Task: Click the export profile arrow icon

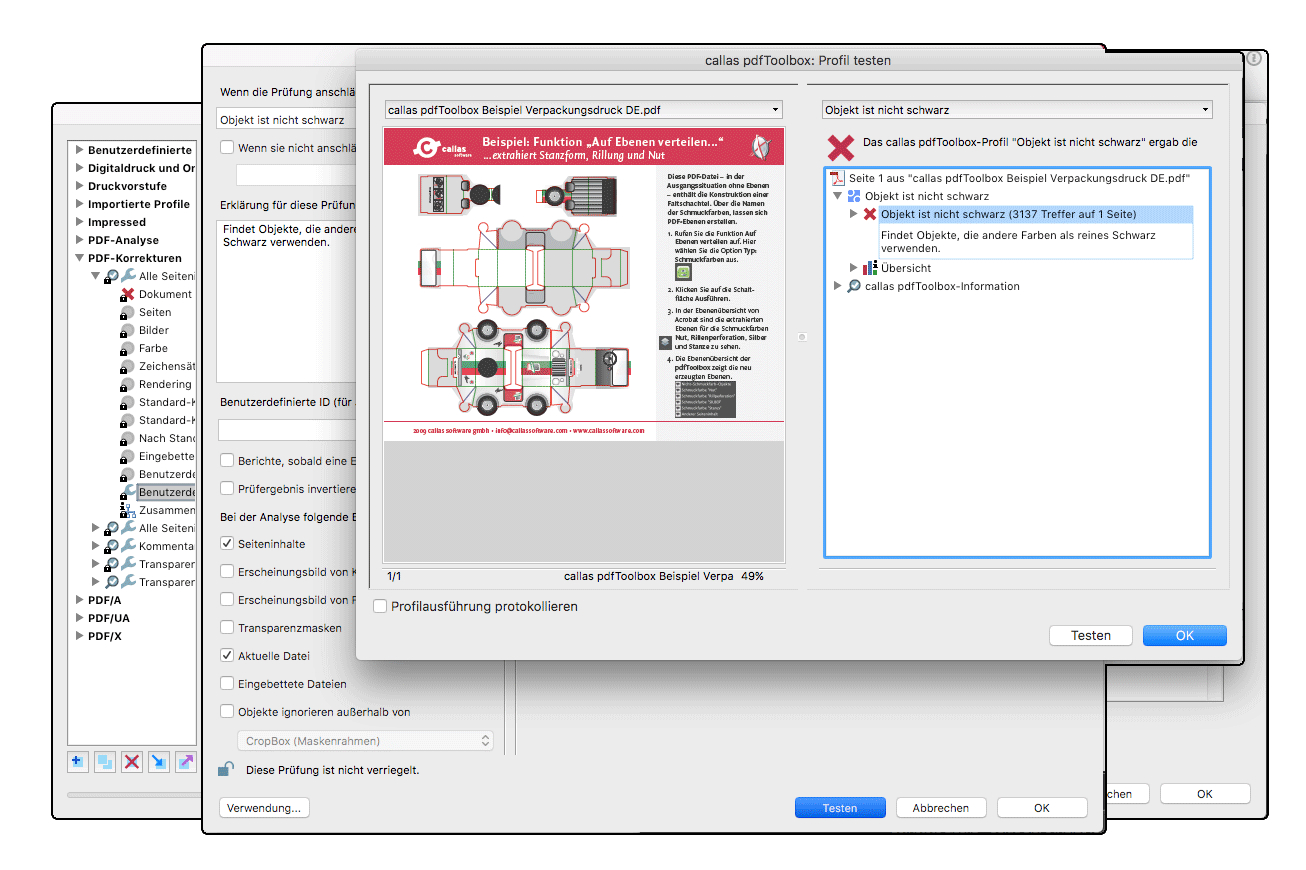Action: coord(185,761)
